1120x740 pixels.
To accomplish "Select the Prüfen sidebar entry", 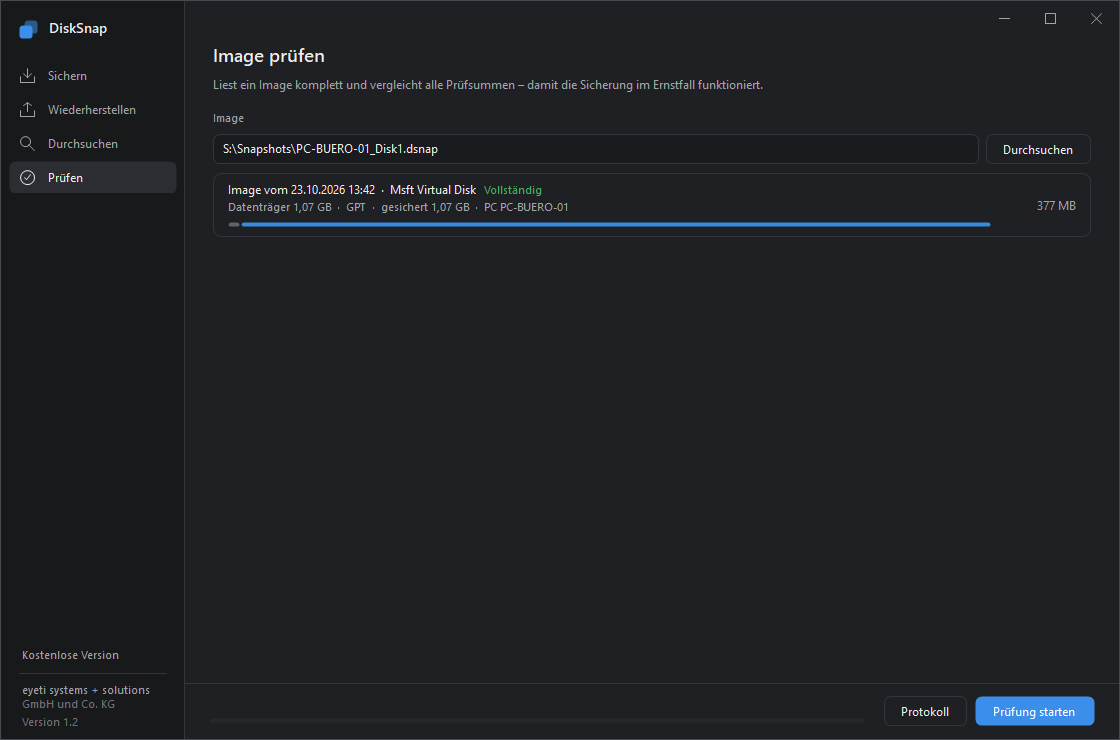I will click(93, 178).
